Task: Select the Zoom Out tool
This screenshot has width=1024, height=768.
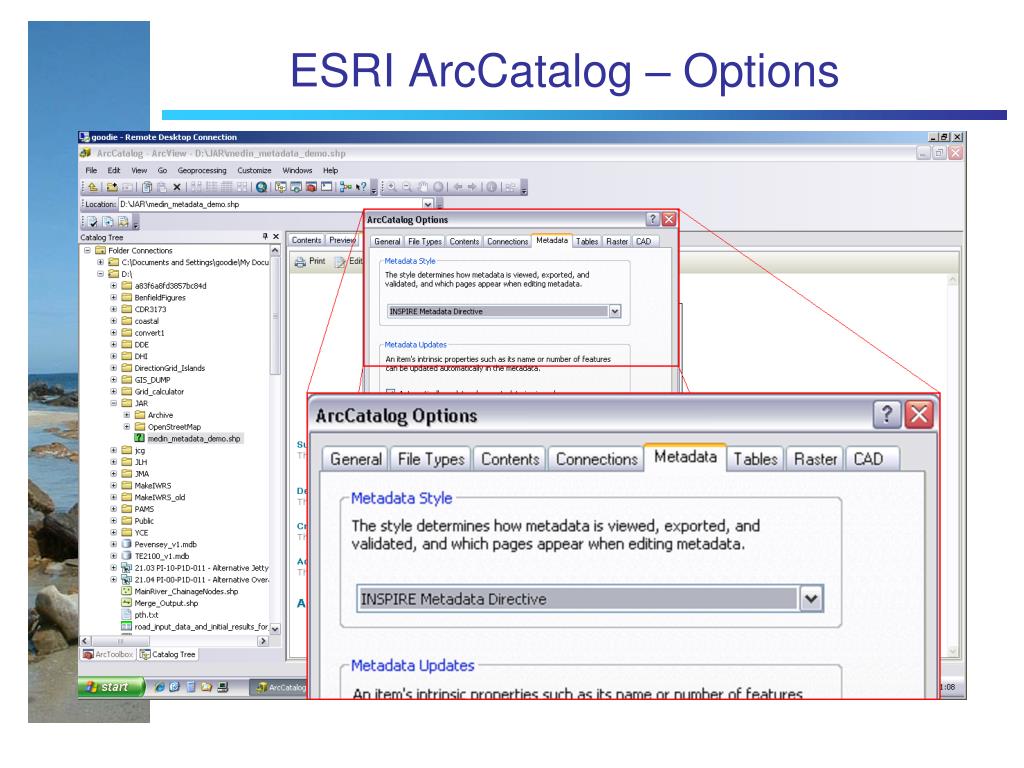Action: click(407, 187)
